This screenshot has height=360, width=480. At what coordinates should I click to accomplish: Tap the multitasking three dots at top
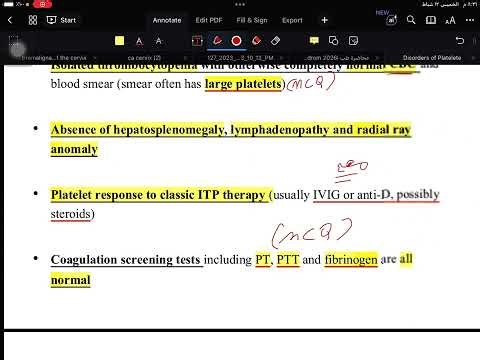pyautogui.click(x=240, y=4)
